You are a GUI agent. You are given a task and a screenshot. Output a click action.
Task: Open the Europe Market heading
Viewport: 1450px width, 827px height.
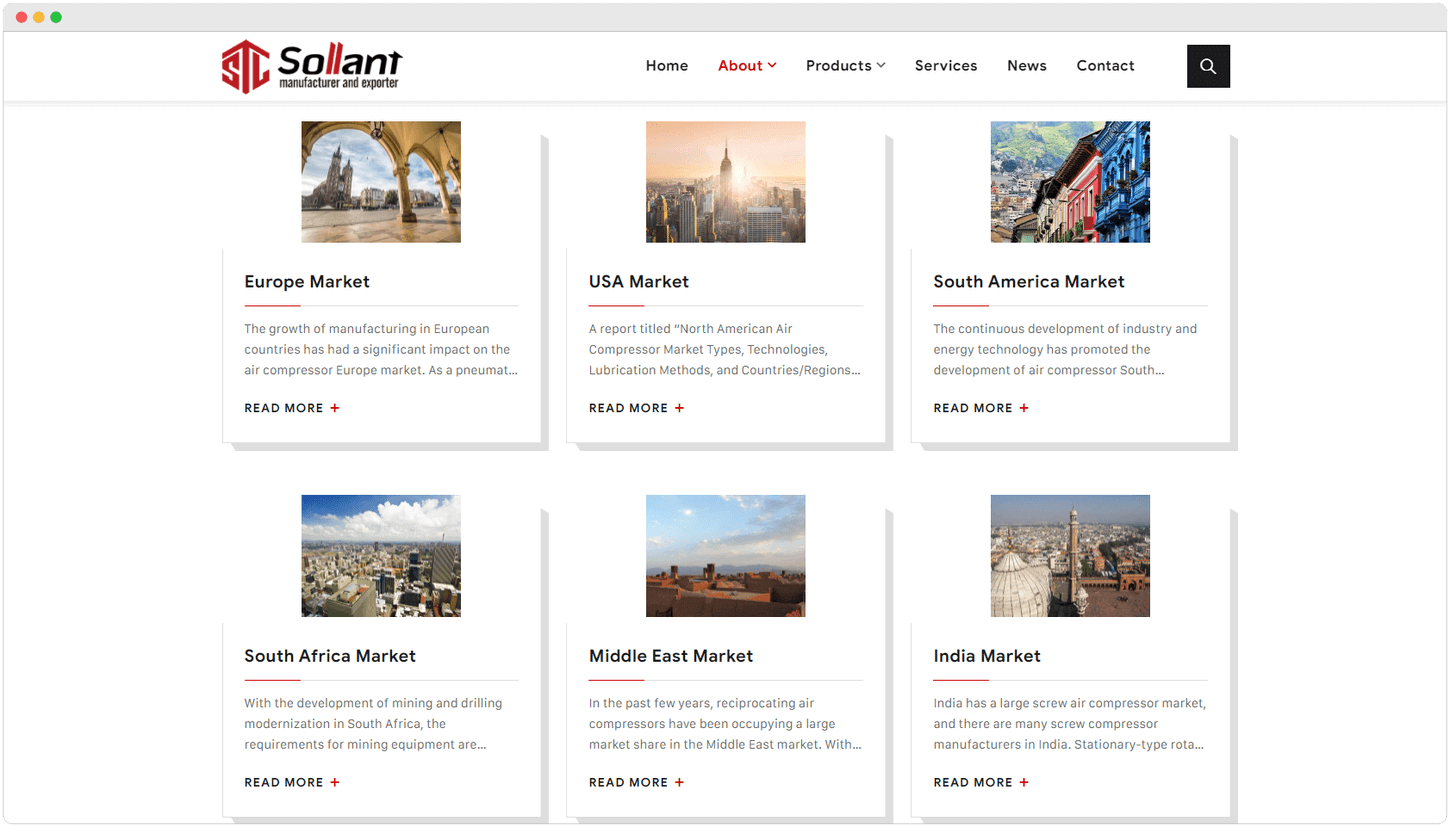[x=307, y=282]
